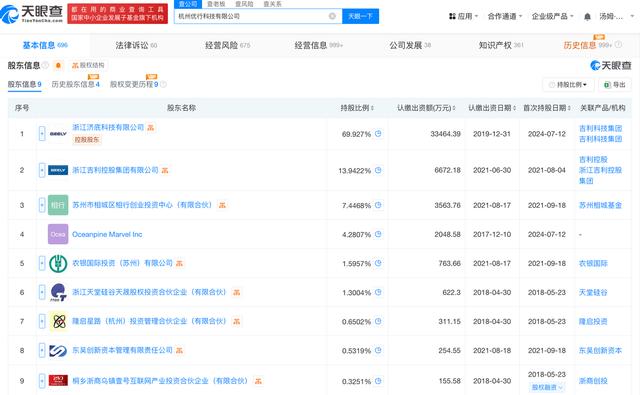This screenshot has width=640, height=395.
Task: Click the 天眼查 logo in the top left
Action: [x=32, y=14]
